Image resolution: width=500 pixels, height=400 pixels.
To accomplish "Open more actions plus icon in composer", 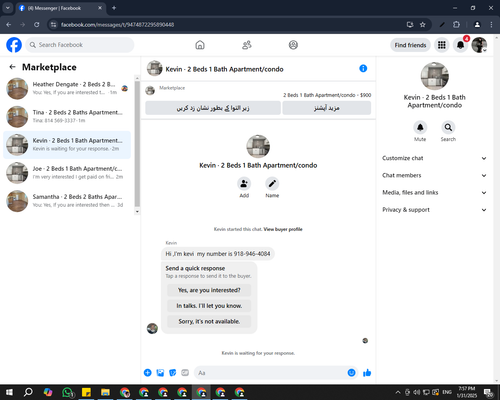I will (148, 373).
